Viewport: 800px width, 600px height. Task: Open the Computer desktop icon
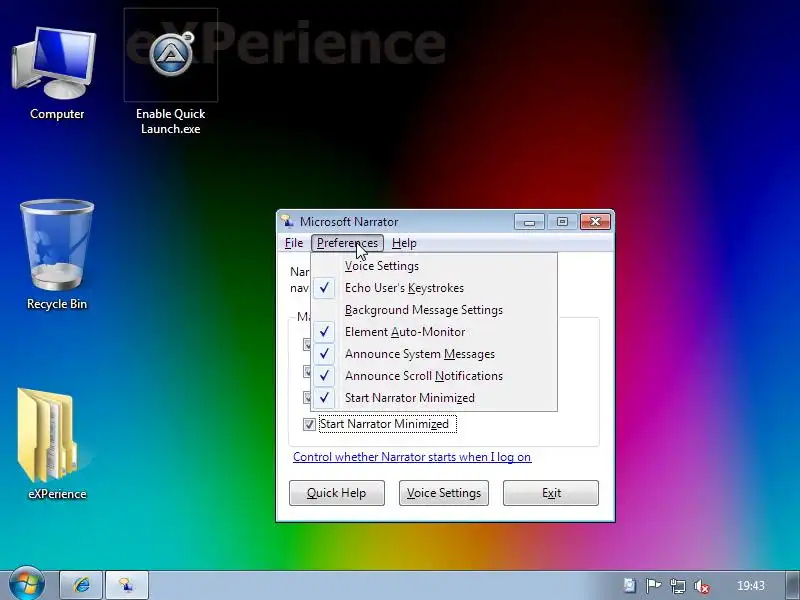point(57,74)
